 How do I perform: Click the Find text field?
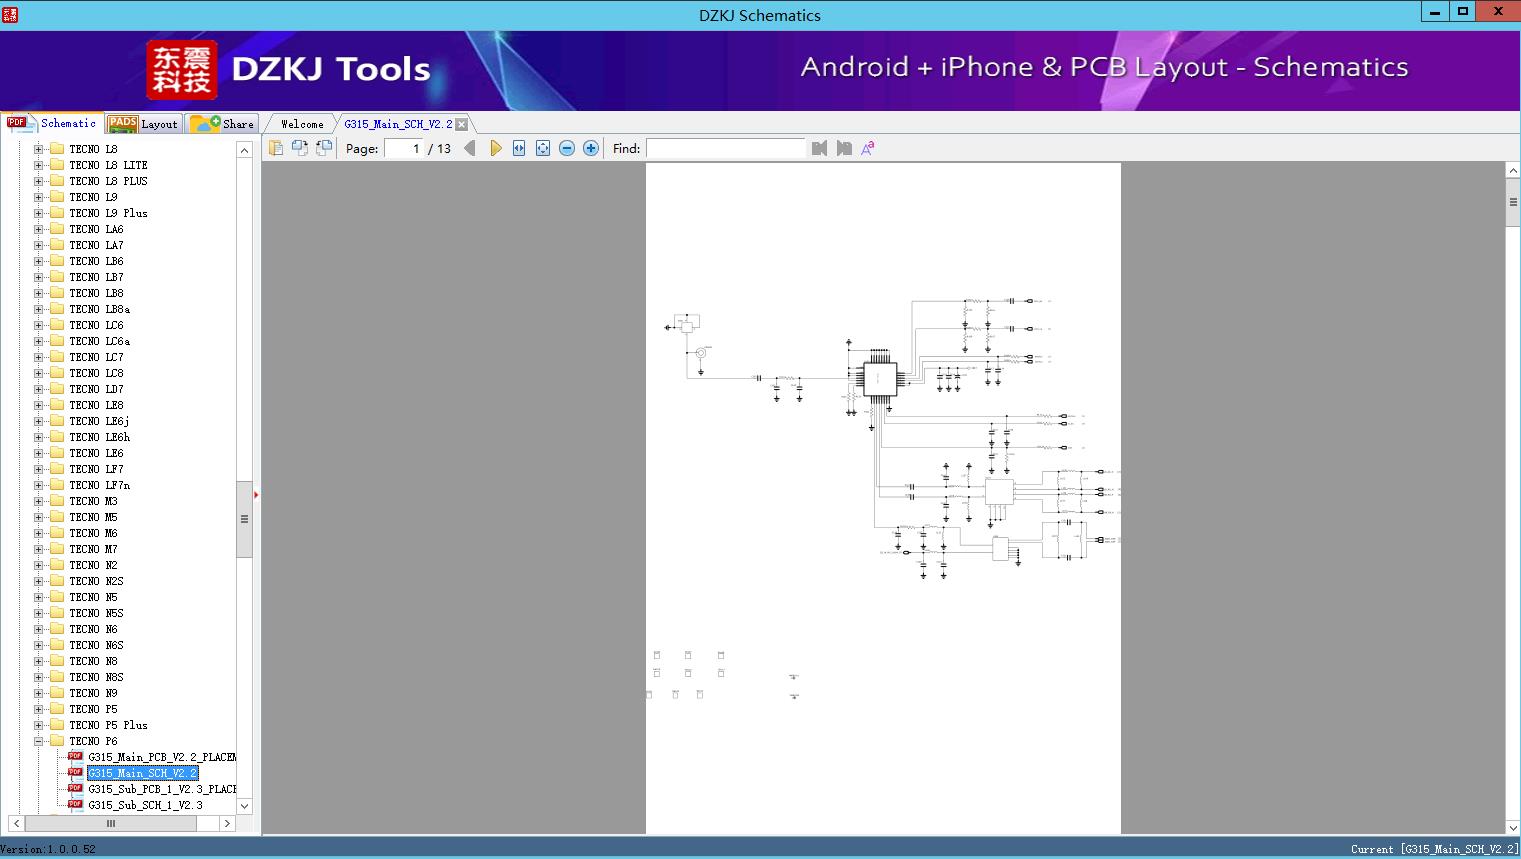coord(725,148)
